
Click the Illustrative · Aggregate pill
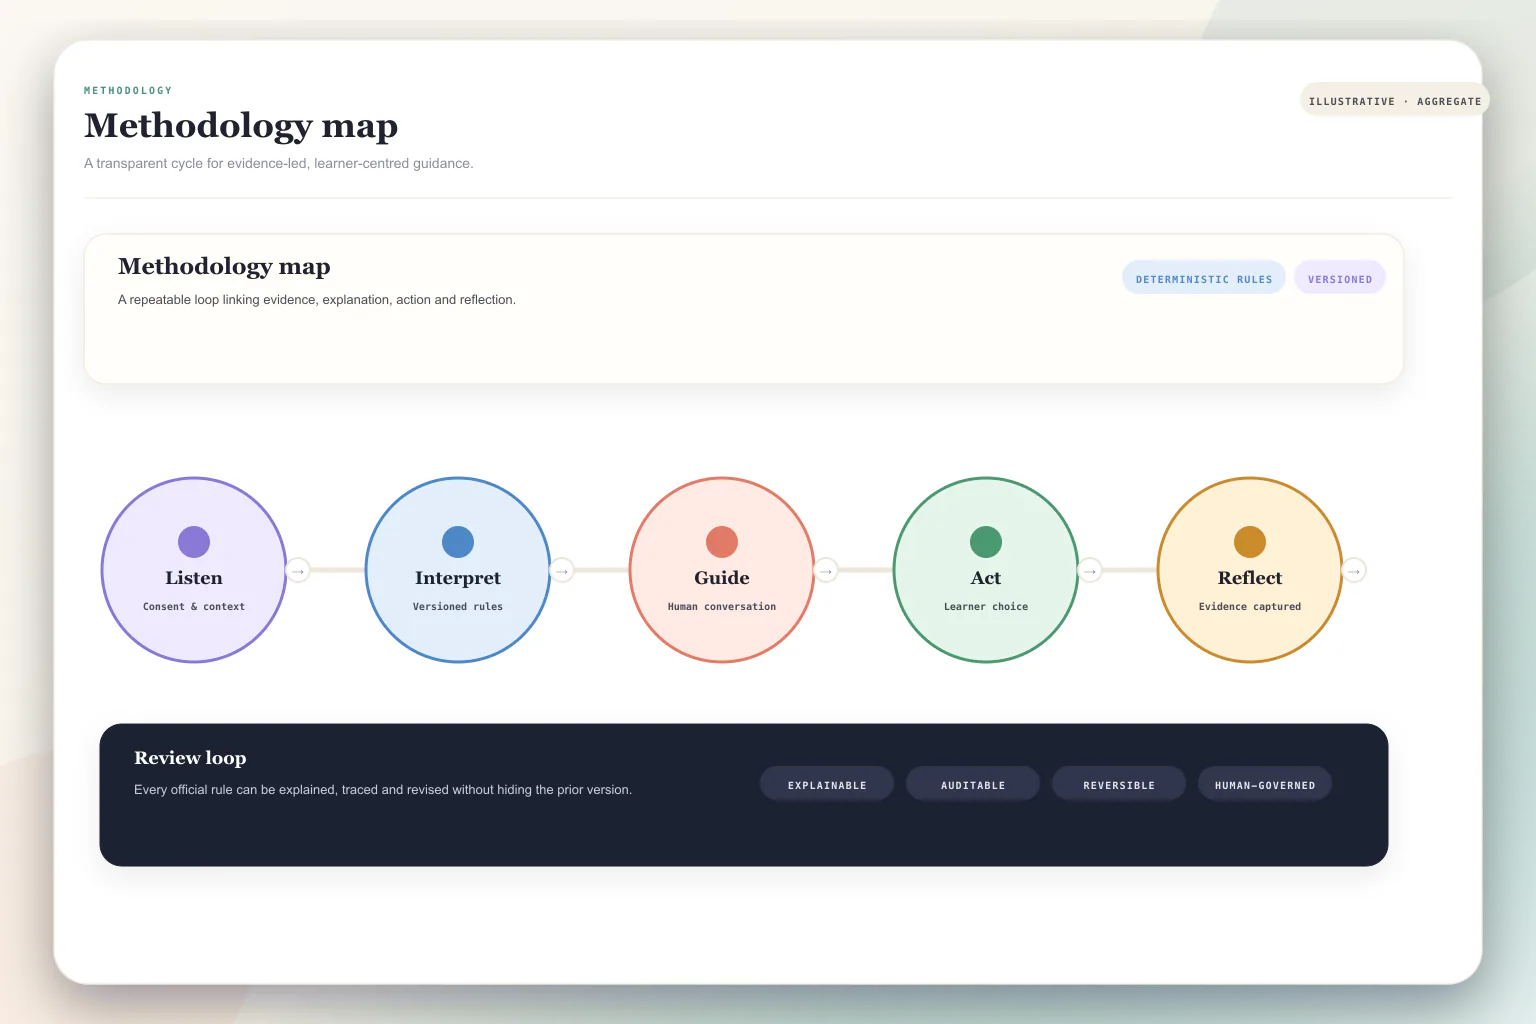pyautogui.click(x=1395, y=100)
